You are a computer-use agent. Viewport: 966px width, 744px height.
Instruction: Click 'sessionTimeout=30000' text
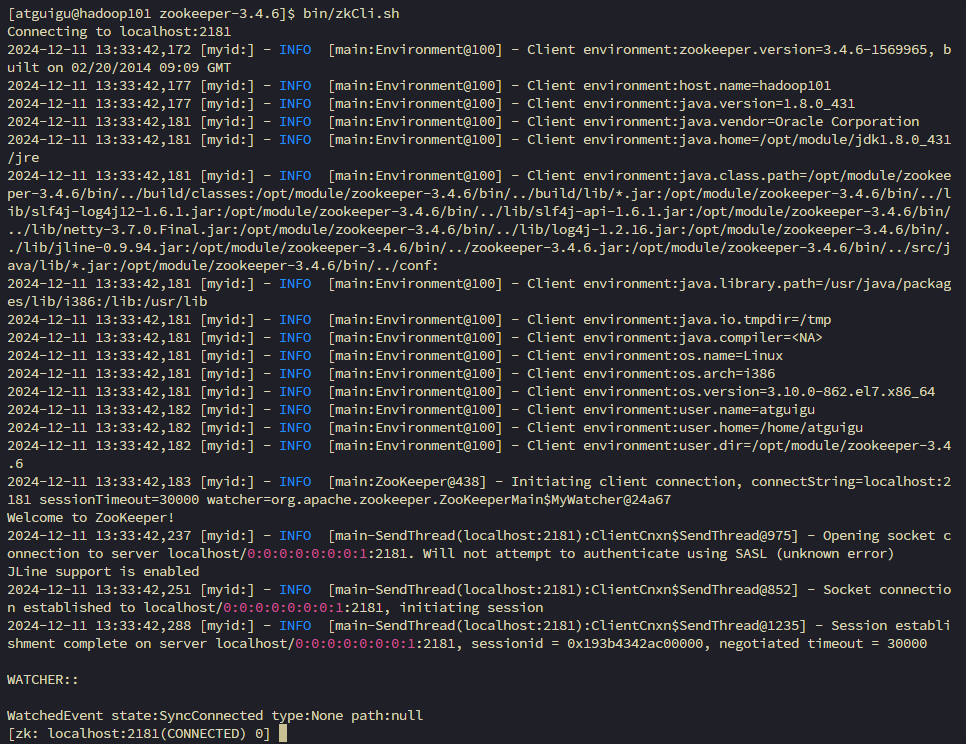[119, 499]
